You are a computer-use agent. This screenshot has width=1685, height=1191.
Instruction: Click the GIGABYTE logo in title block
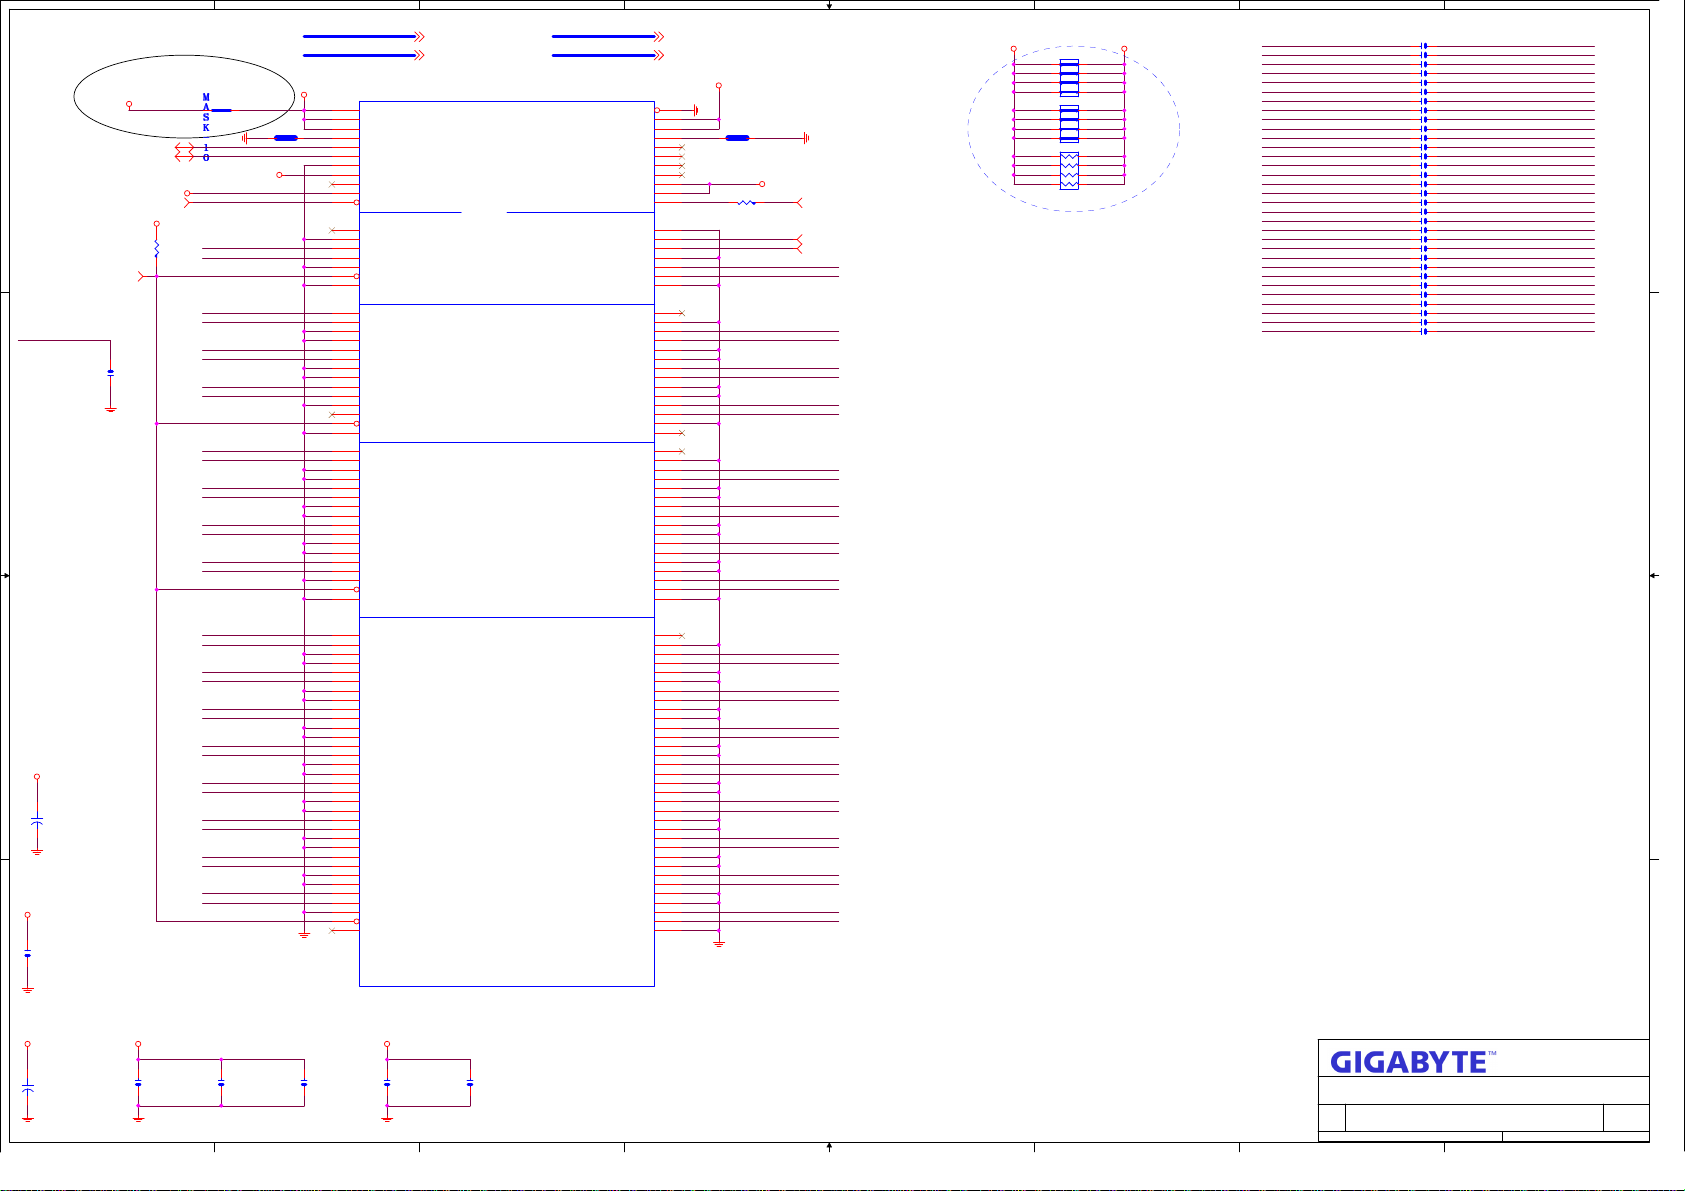[x=1412, y=1062]
